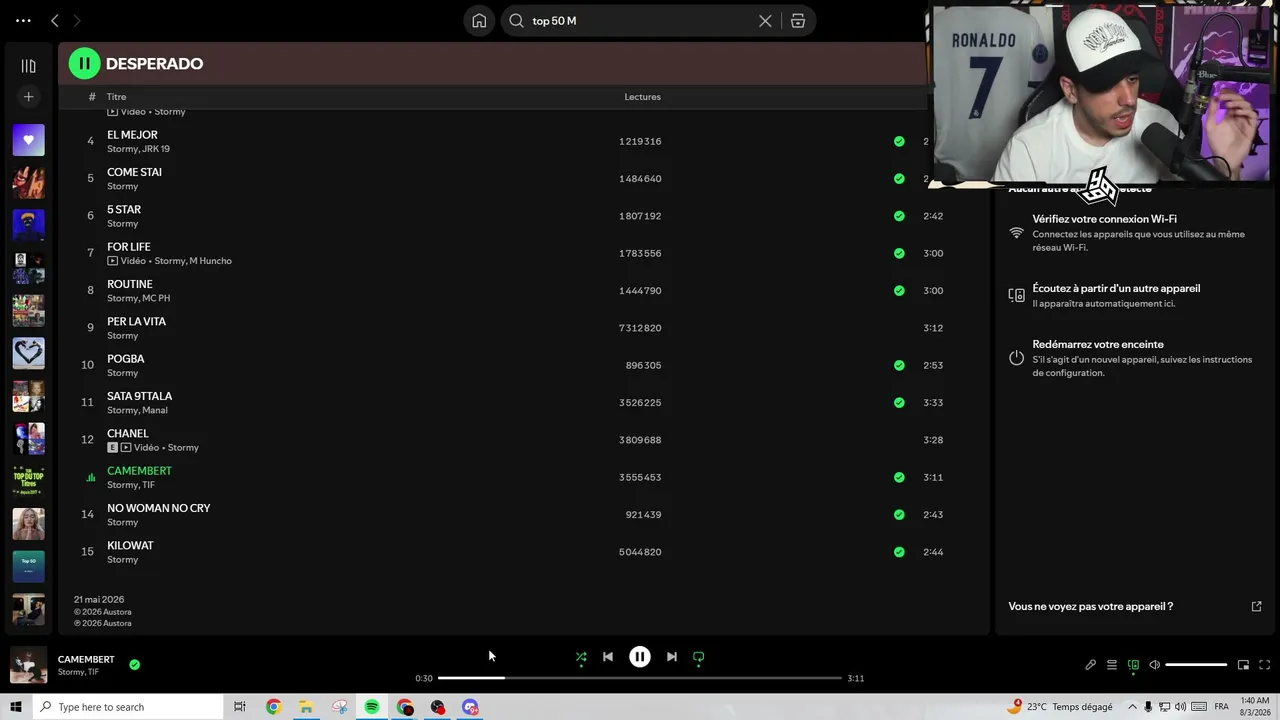
Task: Open Your Library icon in sidebar
Action: coord(28,66)
